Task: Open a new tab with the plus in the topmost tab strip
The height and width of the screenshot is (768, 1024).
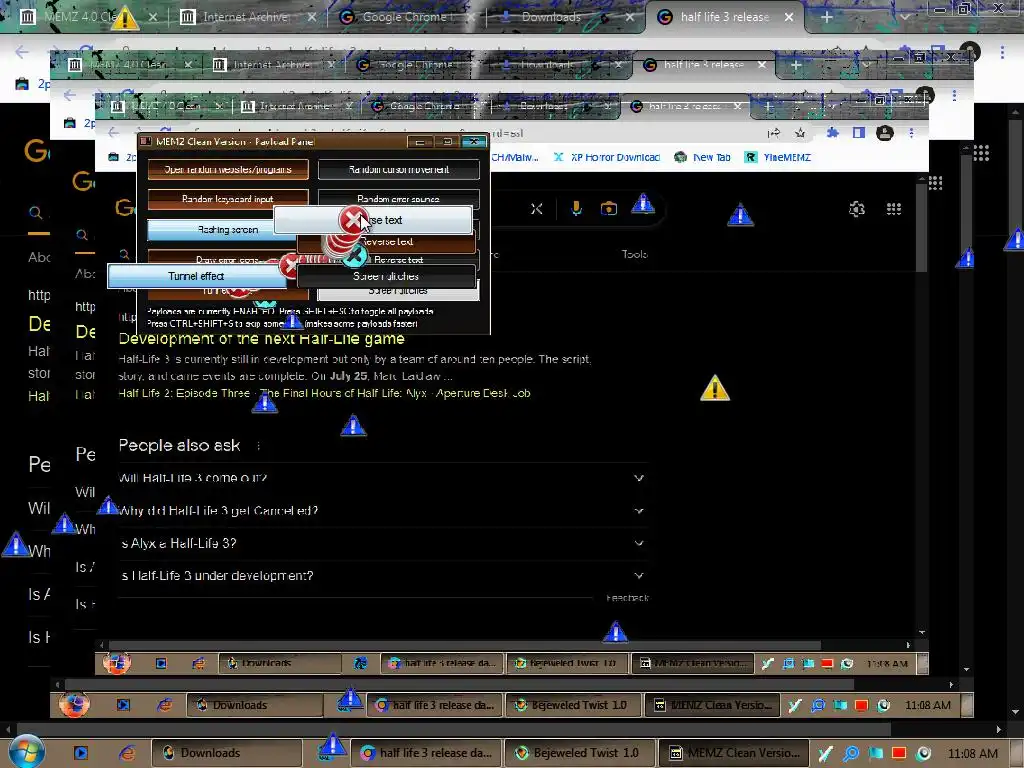Action: point(827,17)
